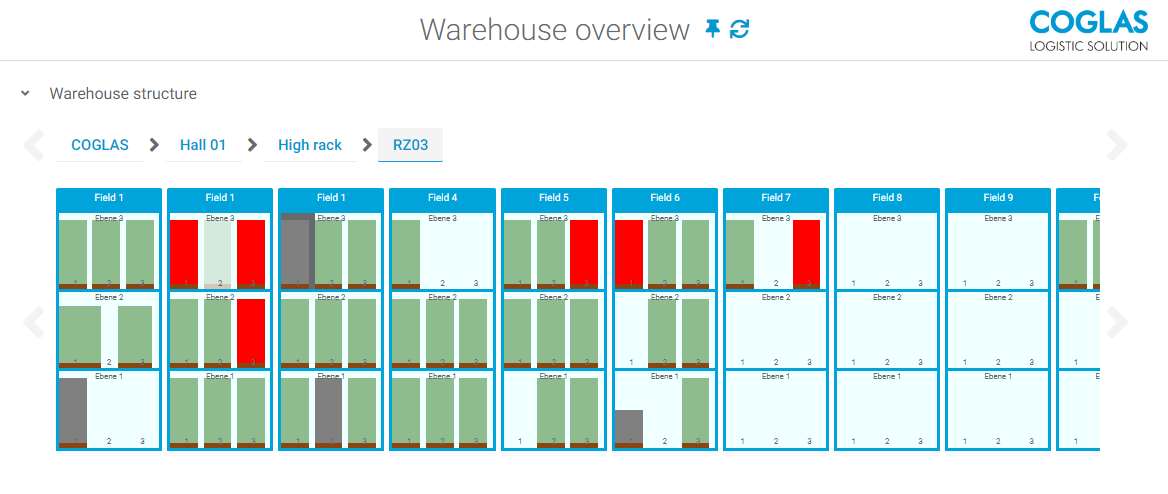The width and height of the screenshot is (1168, 494).
Task: Select the RZ03 breadcrumb tab
Action: 410,145
